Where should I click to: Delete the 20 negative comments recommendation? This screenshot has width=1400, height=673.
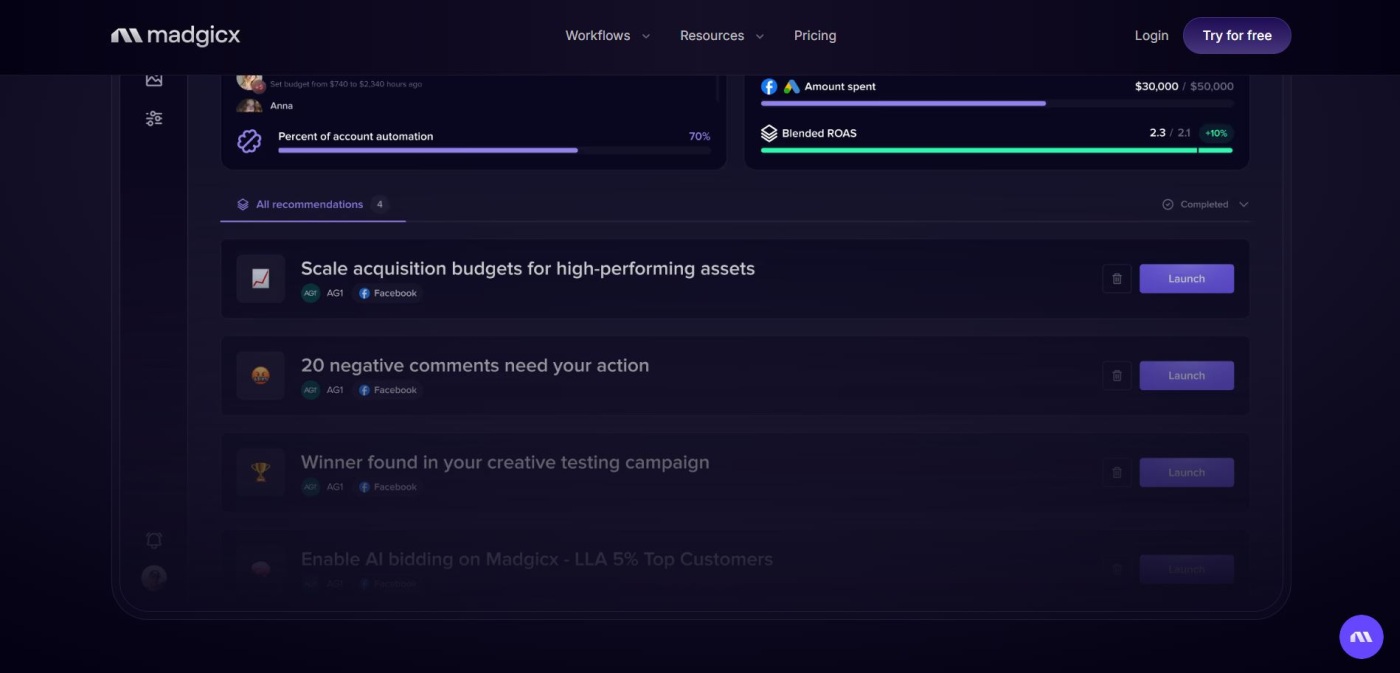pos(1117,376)
